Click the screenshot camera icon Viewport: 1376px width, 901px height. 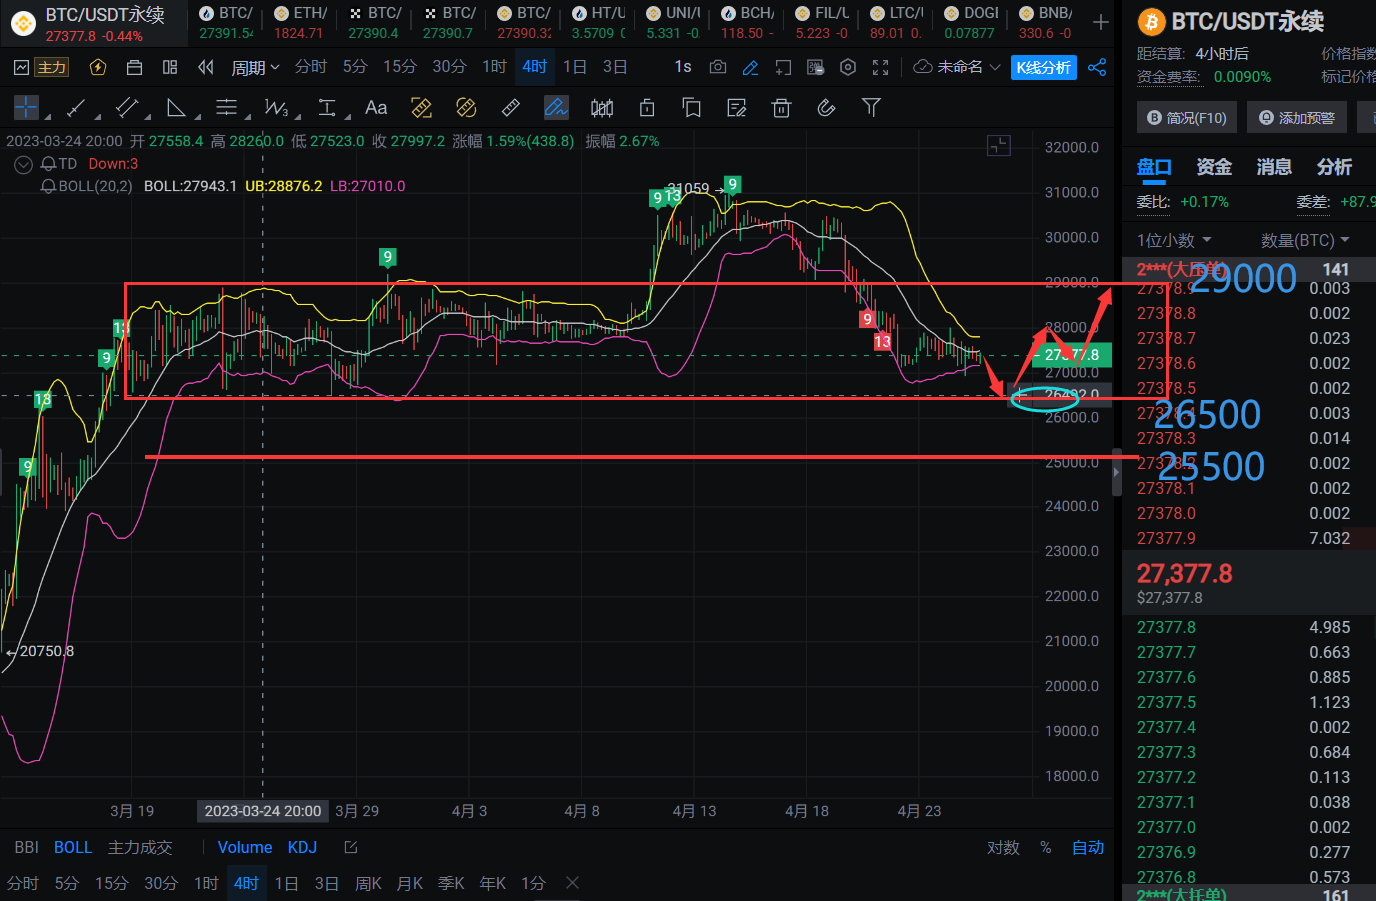718,67
